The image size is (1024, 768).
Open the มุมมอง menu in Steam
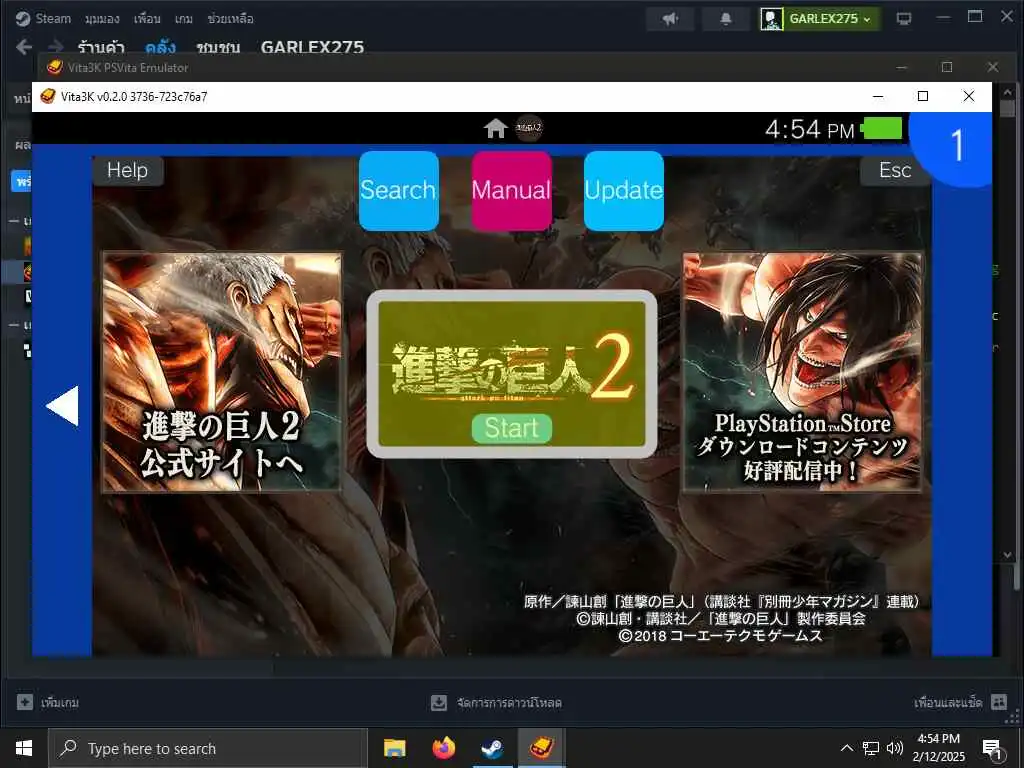102,19
